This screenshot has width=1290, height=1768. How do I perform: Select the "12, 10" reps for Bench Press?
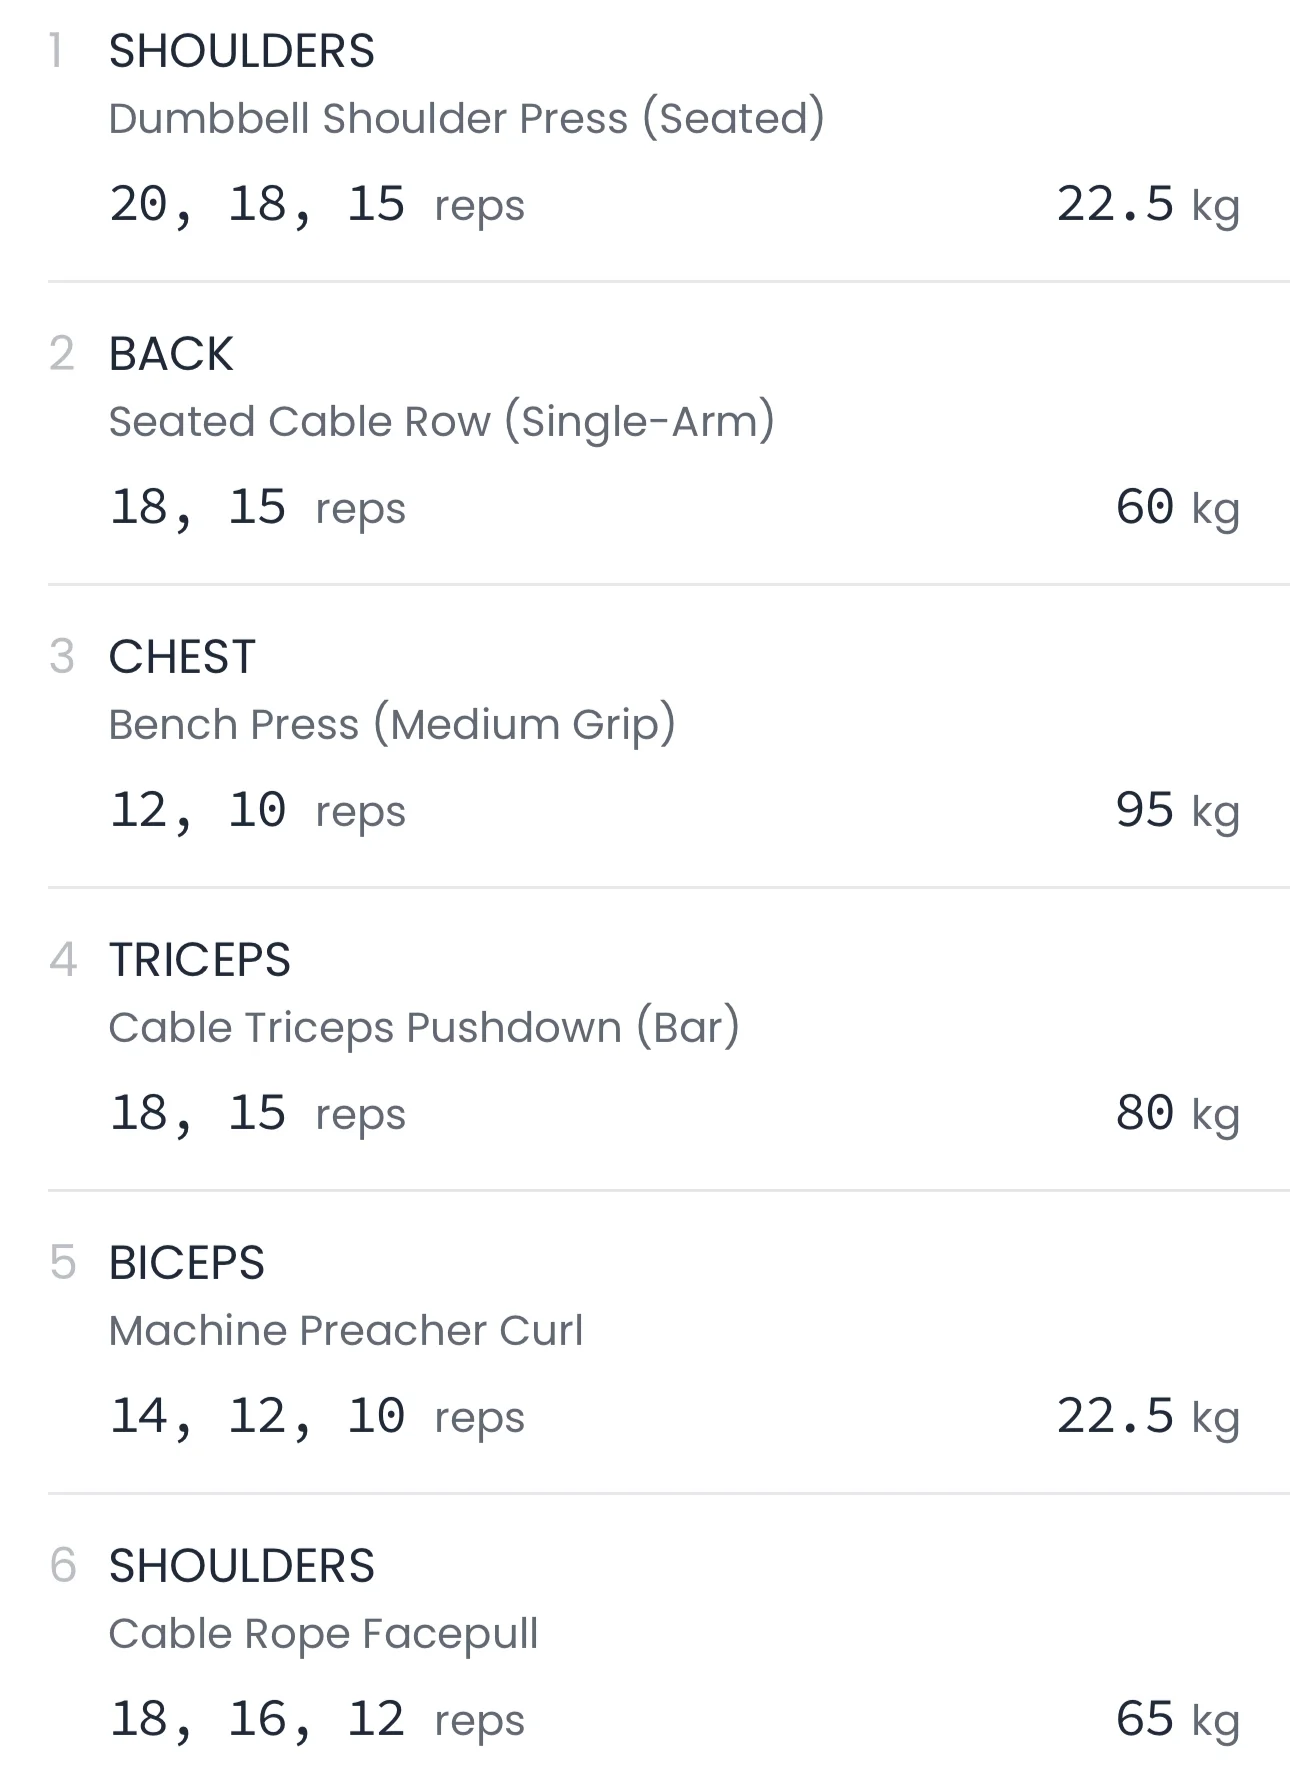click(198, 811)
